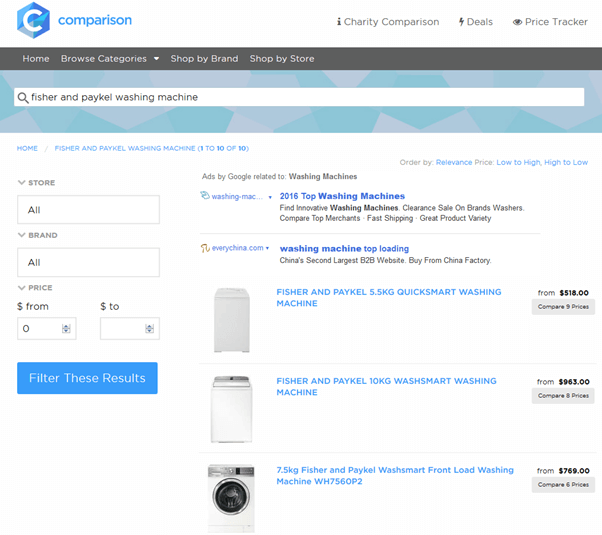
Task: Sort price Low to High
Action: tap(519, 162)
